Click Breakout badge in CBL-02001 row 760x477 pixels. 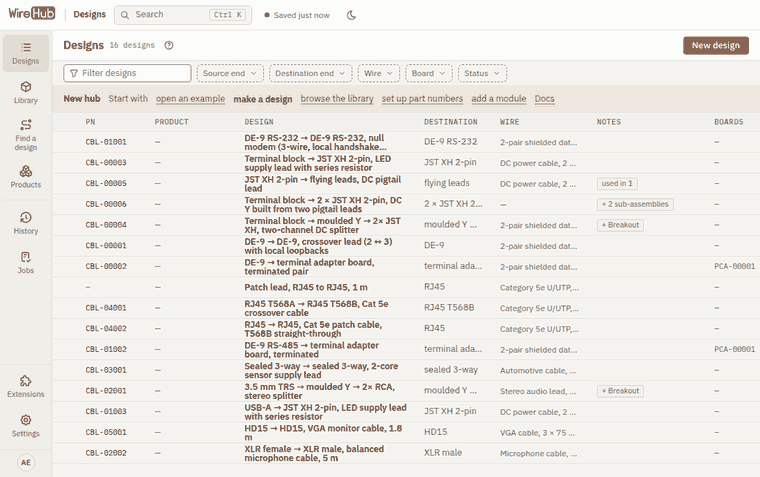[x=620, y=391]
